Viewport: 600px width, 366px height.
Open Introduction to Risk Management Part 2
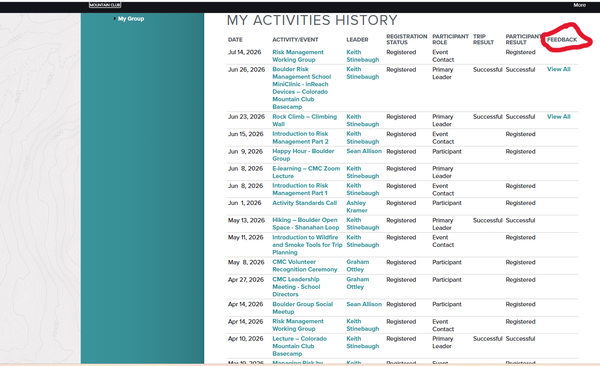(x=300, y=137)
